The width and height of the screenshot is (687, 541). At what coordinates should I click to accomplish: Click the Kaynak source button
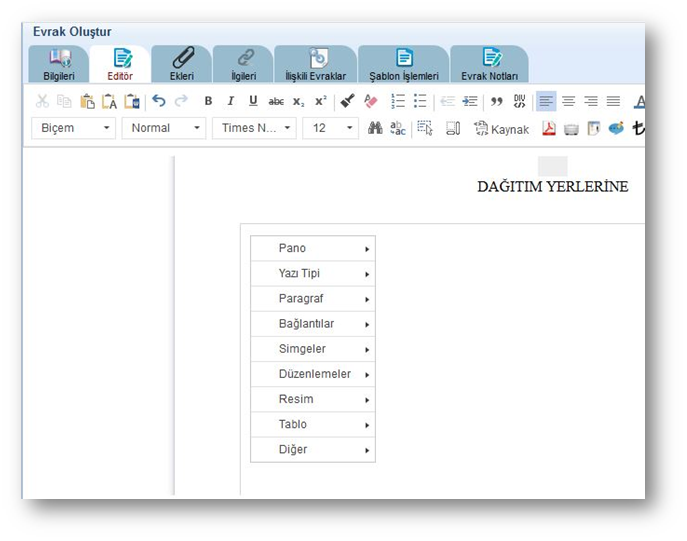(x=501, y=129)
